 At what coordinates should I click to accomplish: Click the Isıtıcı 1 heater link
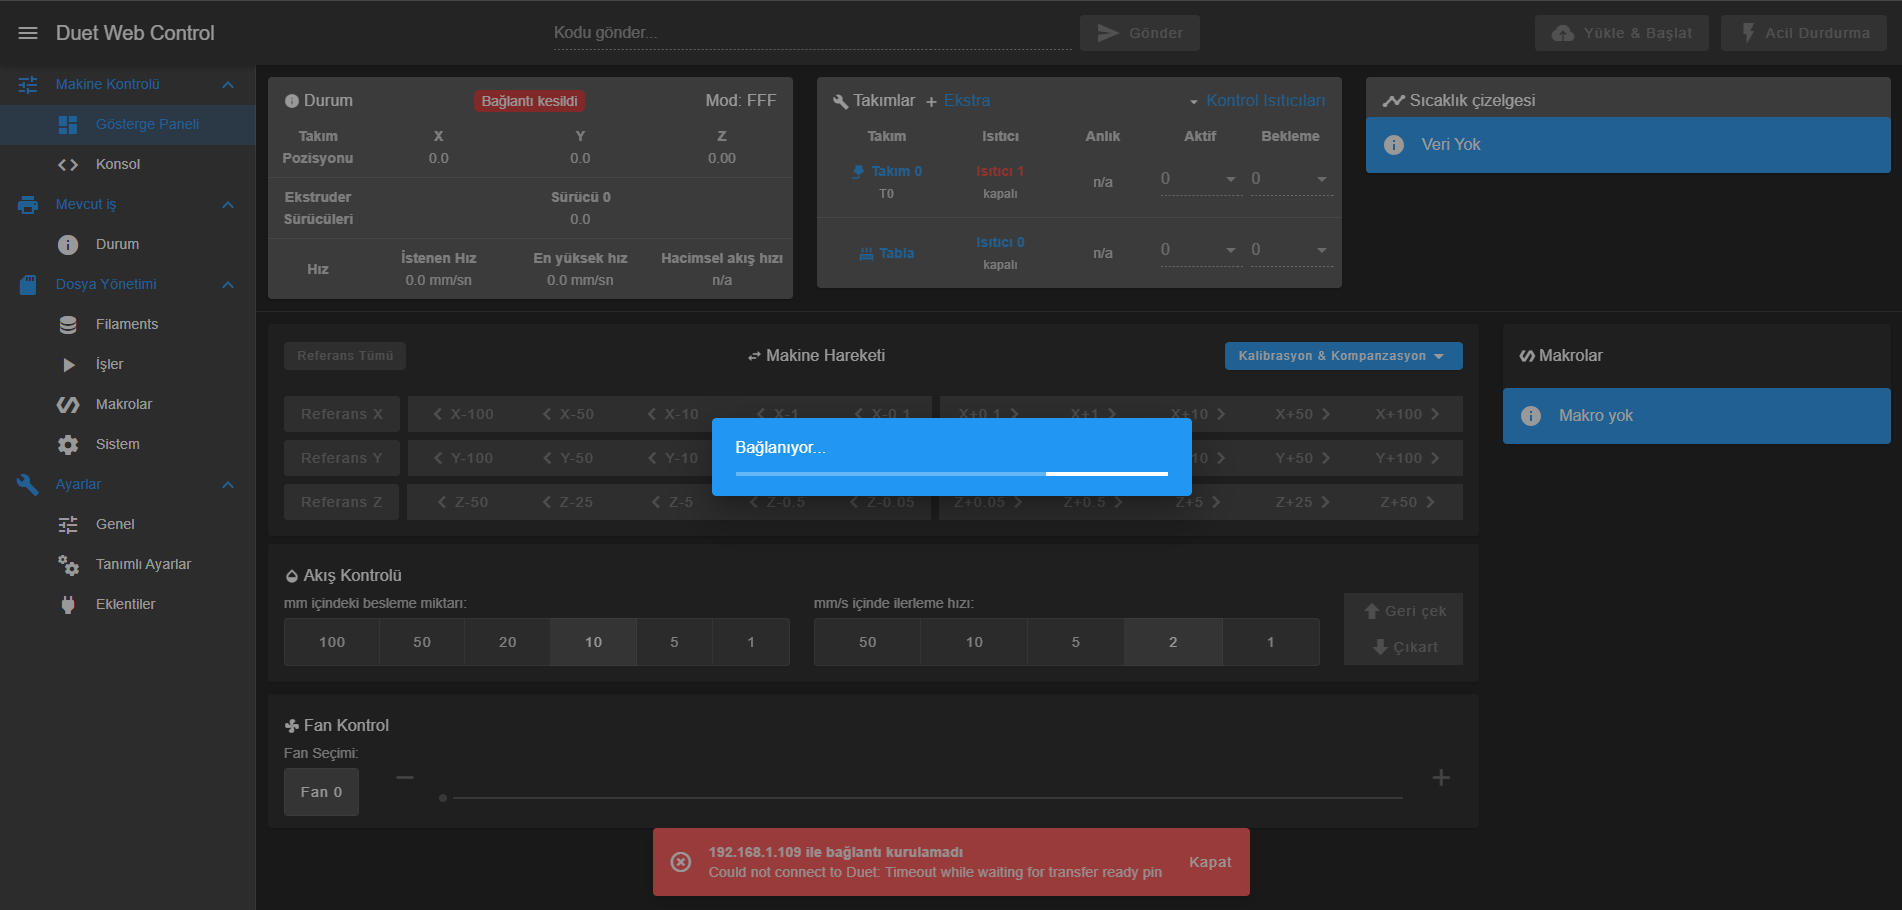coord(1000,172)
